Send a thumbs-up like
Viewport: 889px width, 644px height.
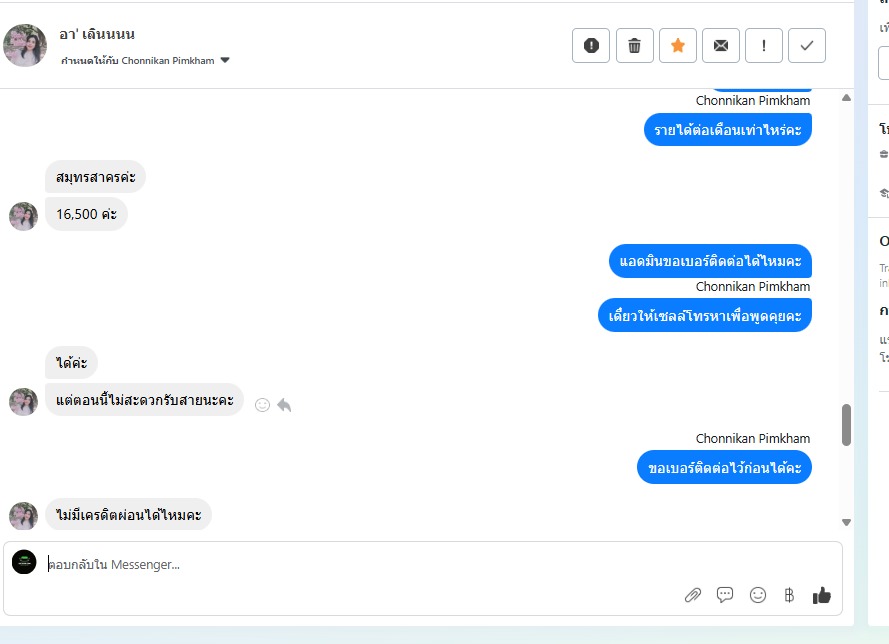click(822, 595)
